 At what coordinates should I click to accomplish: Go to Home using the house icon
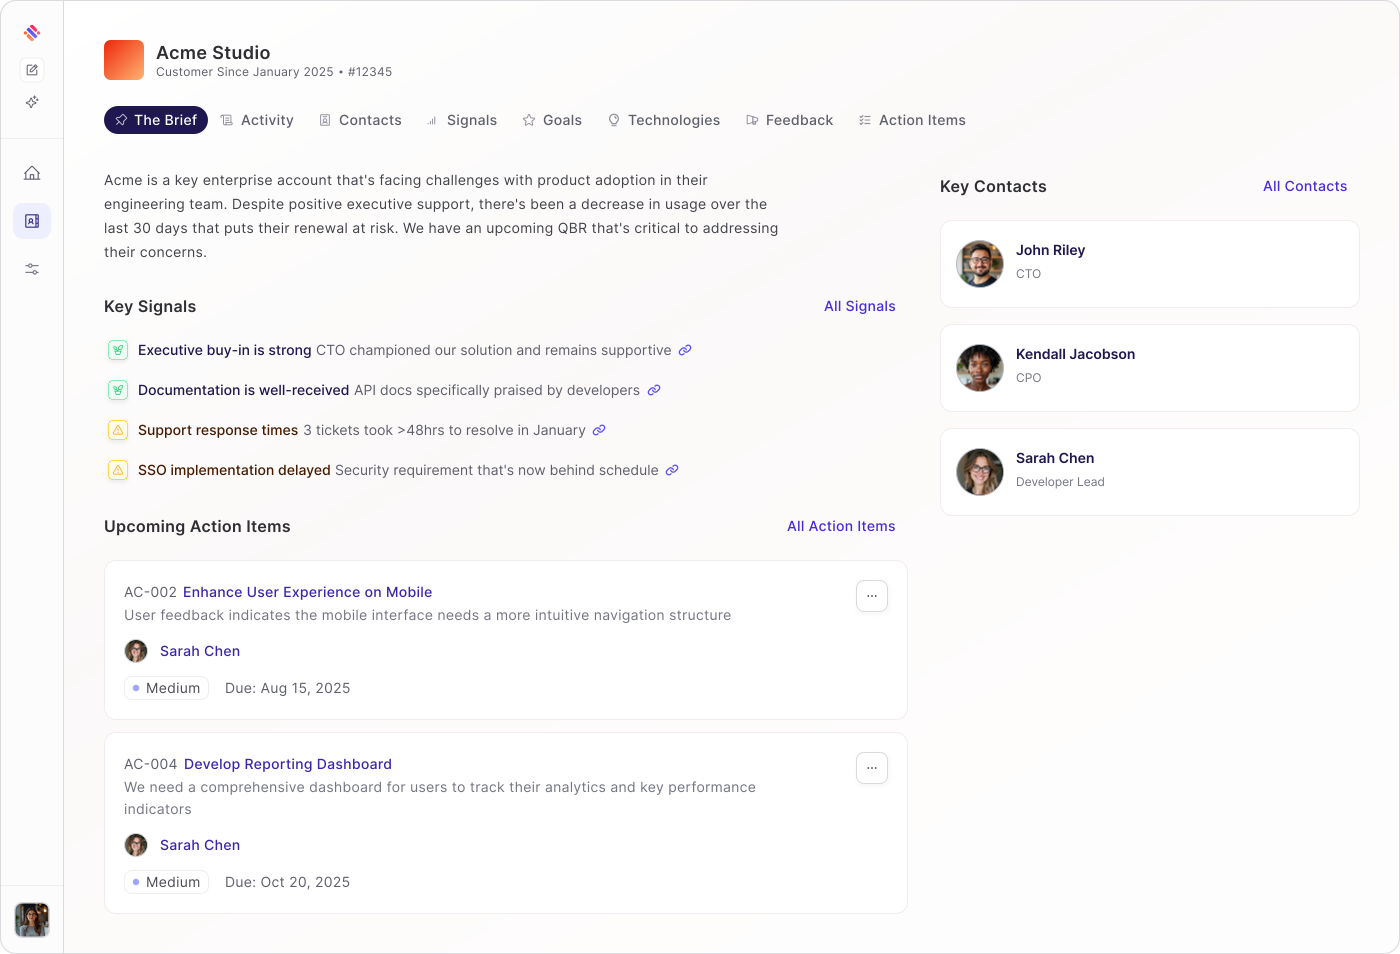click(32, 173)
